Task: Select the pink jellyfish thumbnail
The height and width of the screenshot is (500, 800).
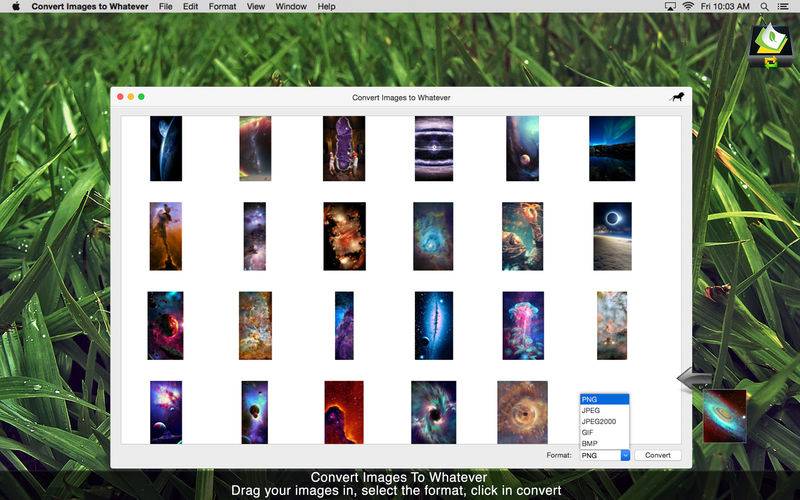Action: (523, 326)
